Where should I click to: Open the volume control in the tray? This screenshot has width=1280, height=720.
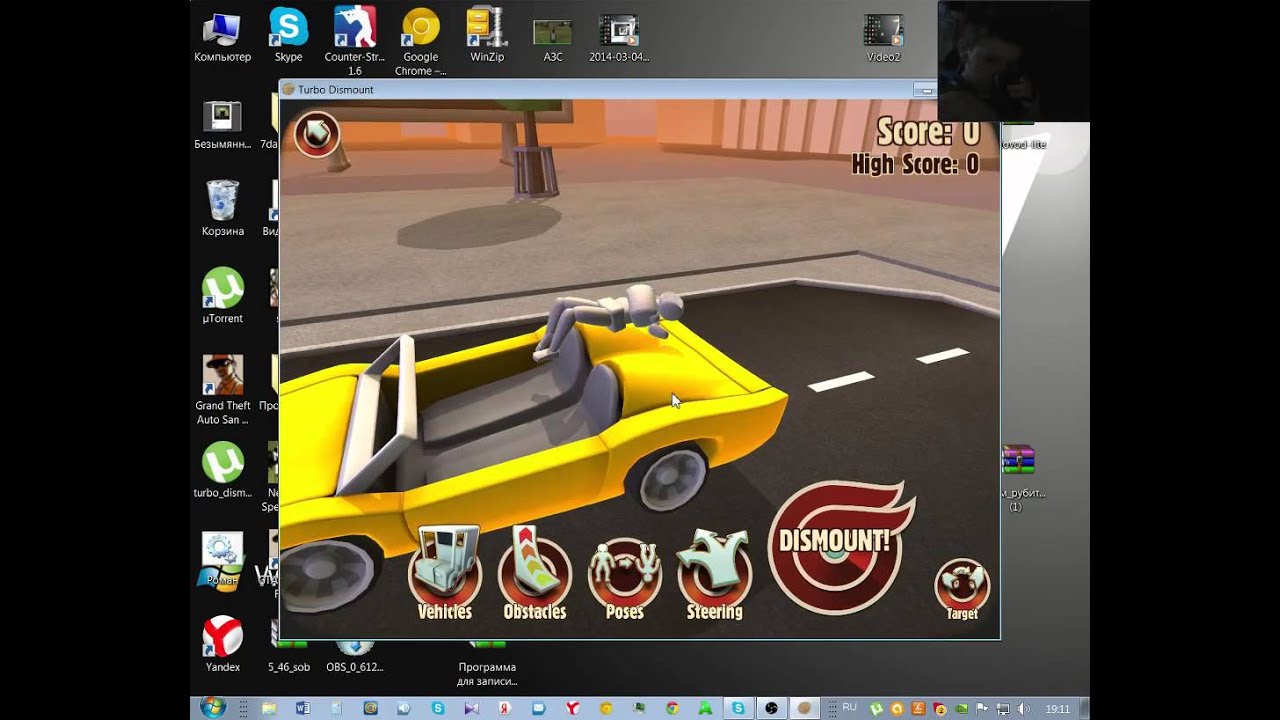(x=1023, y=709)
